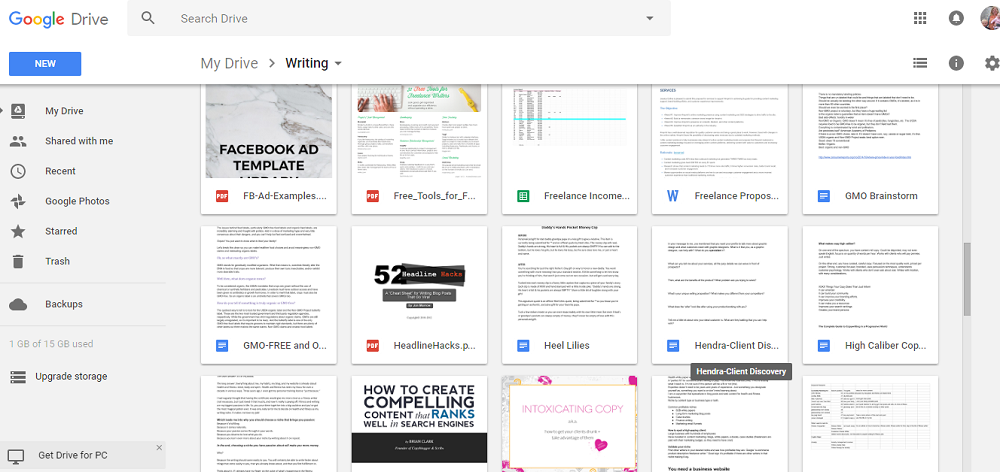Click the Trash bin icon
1000x472 pixels.
pyautogui.click(x=18, y=261)
